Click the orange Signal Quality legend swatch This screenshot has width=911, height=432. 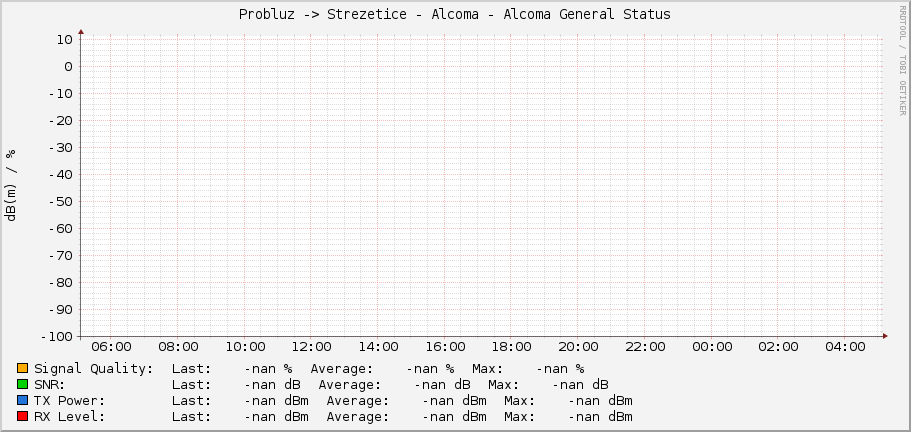23,368
